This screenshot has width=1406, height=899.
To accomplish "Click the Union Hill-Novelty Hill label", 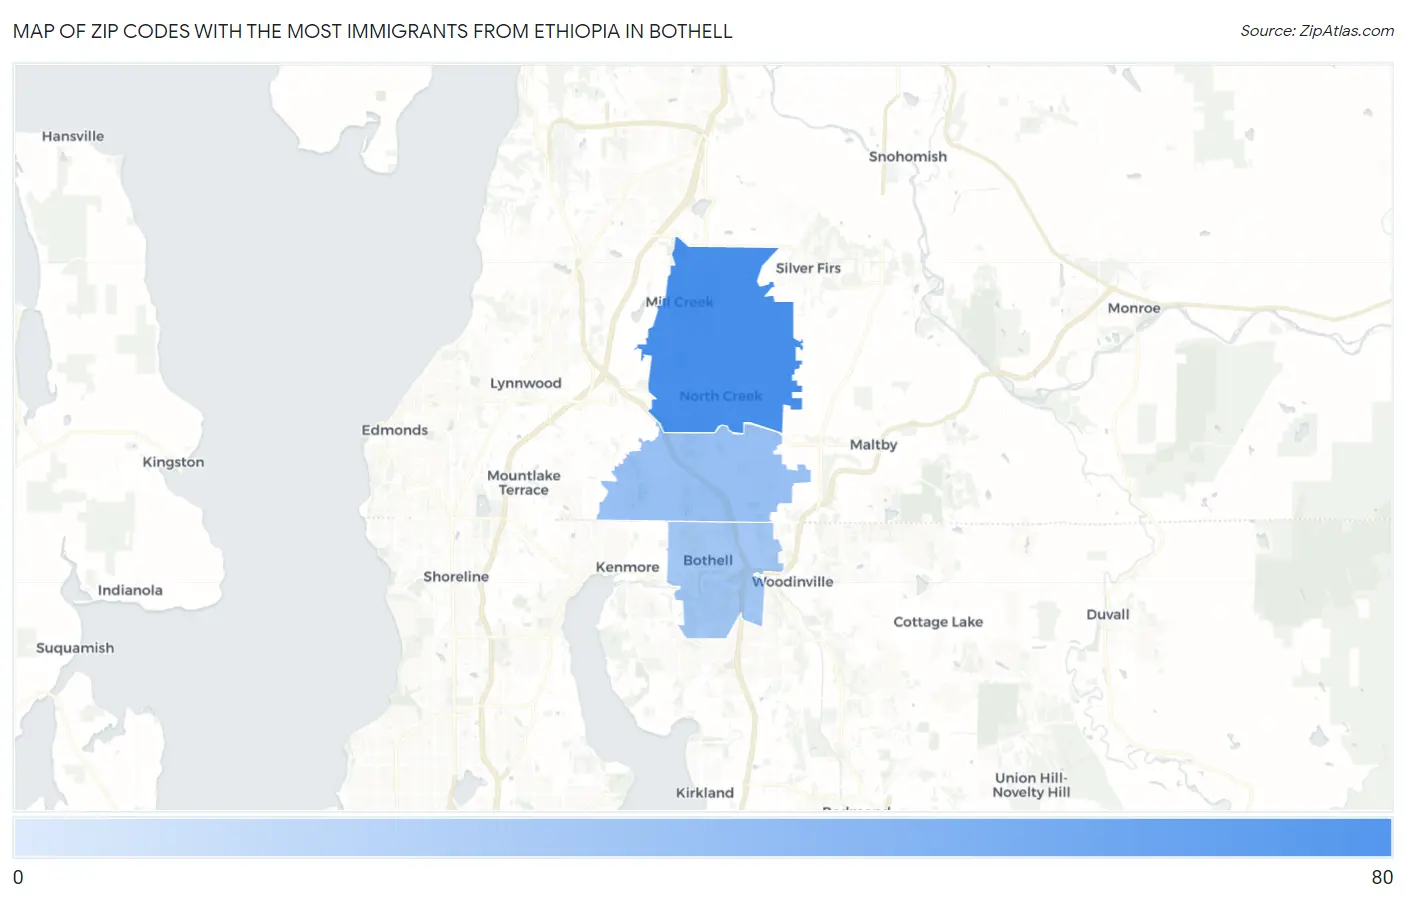I will point(1031,785).
